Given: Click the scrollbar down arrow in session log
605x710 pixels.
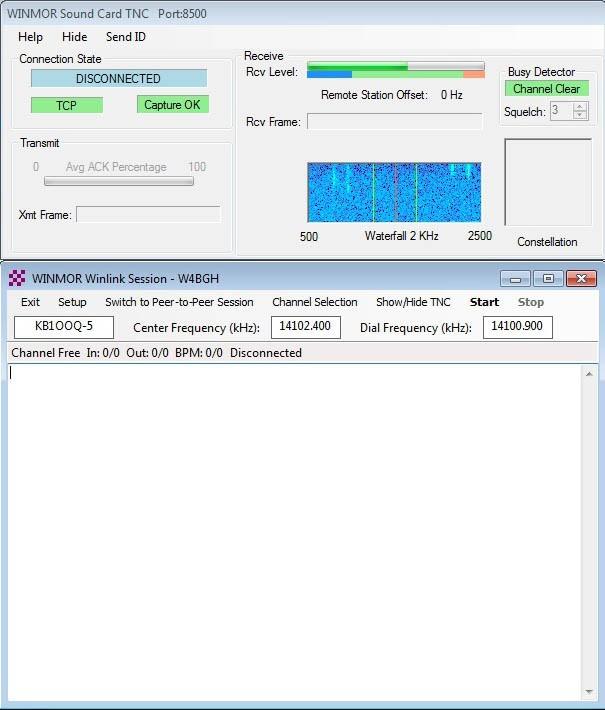Looking at the screenshot, I should click(x=589, y=691).
